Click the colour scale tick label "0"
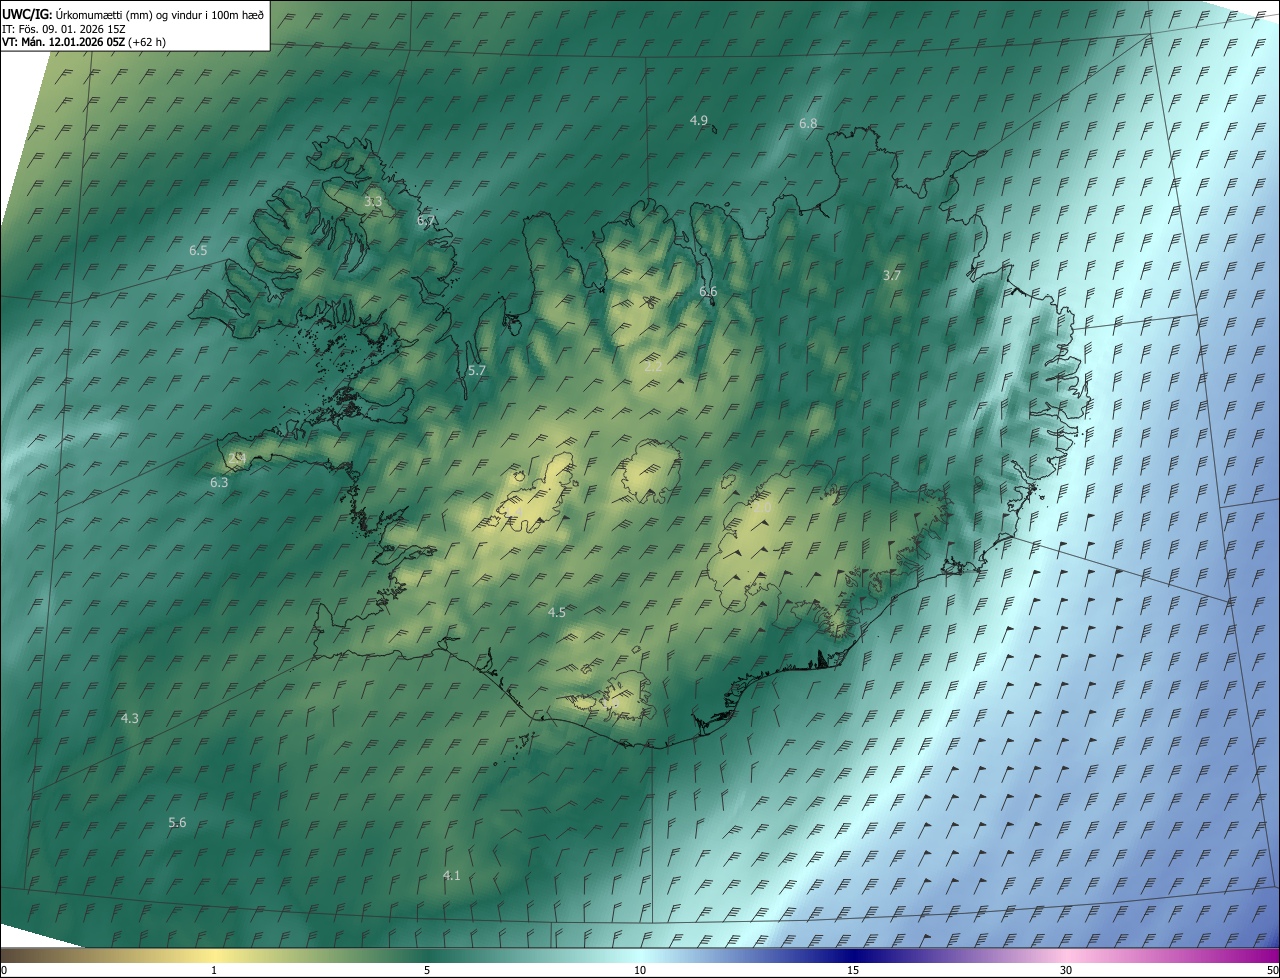1280x978 pixels. point(4,970)
